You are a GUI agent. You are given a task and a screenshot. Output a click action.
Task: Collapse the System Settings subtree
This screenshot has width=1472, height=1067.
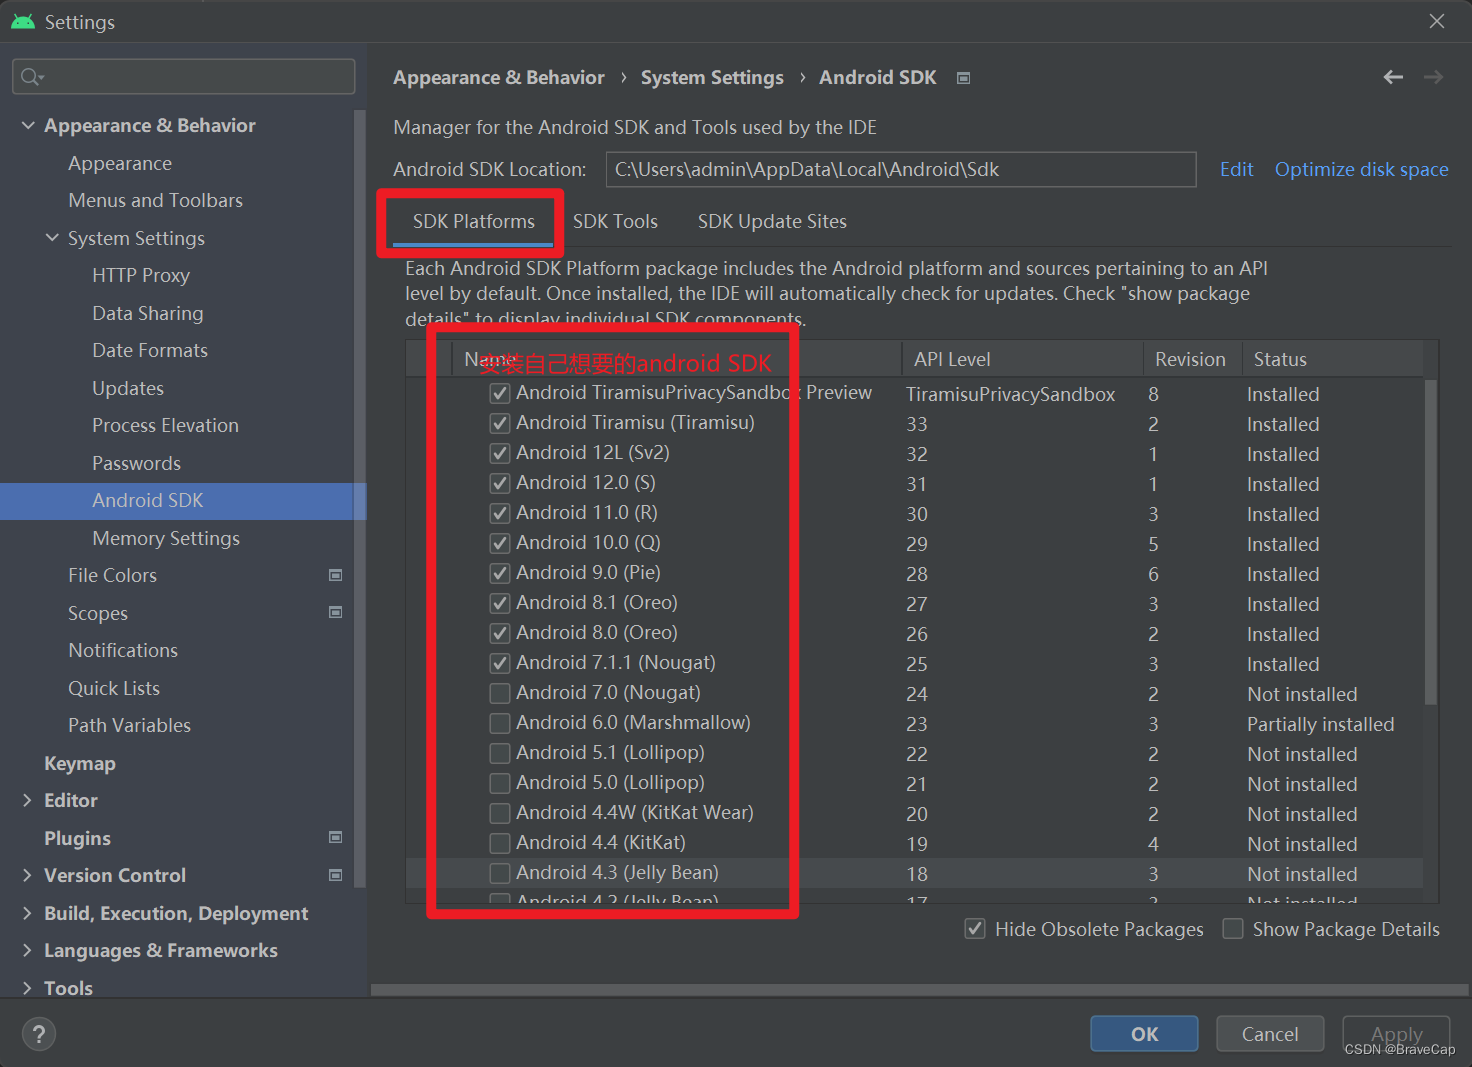coord(52,238)
